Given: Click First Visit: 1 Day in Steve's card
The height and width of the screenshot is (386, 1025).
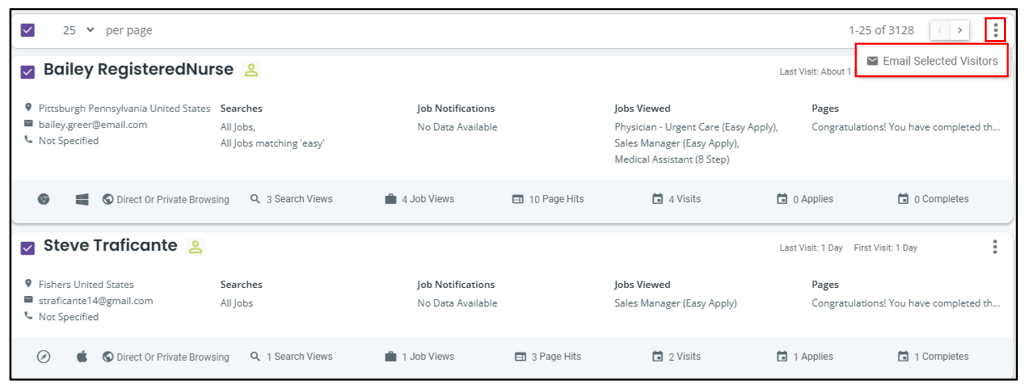Looking at the screenshot, I should (x=886, y=248).
